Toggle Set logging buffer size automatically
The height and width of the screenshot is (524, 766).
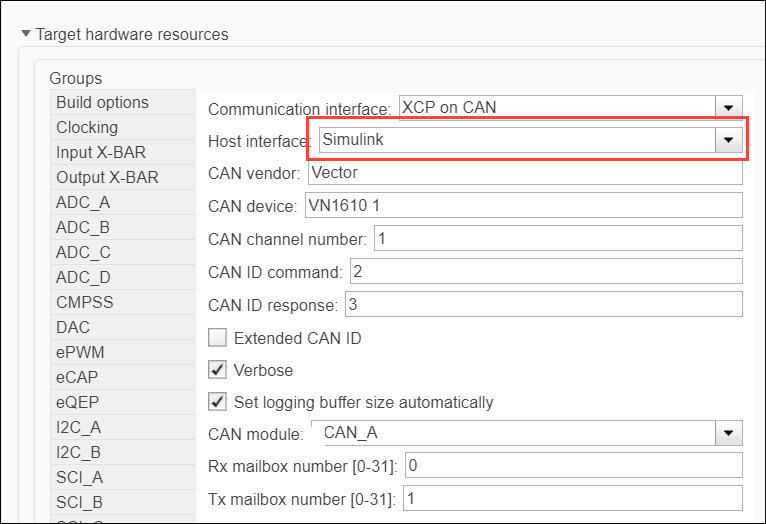[x=217, y=402]
